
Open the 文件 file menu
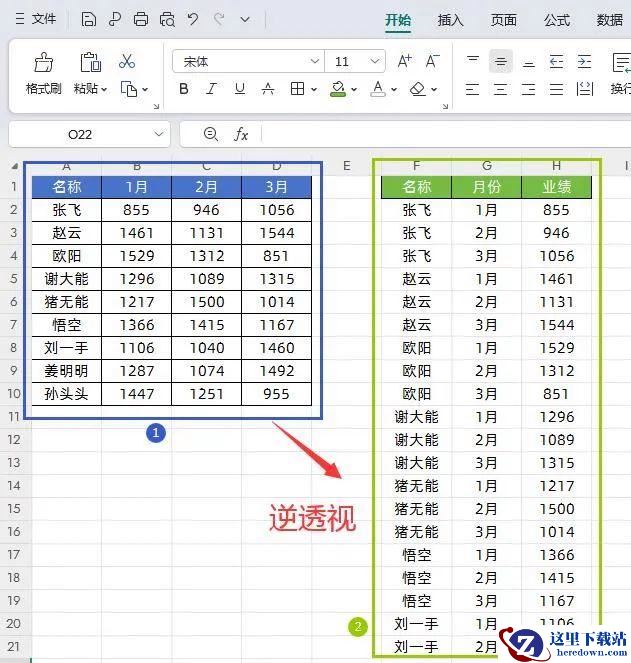pyautogui.click(x=36, y=19)
